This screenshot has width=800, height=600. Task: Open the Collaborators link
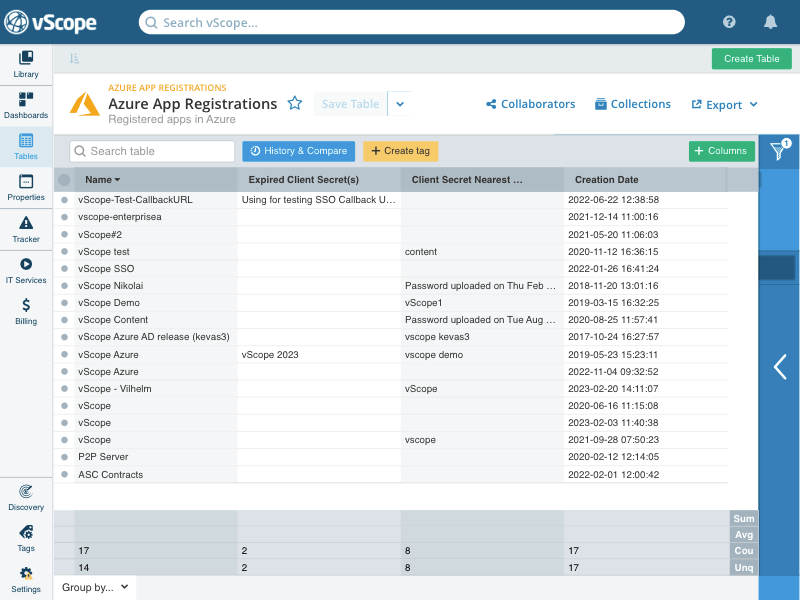[x=531, y=104]
